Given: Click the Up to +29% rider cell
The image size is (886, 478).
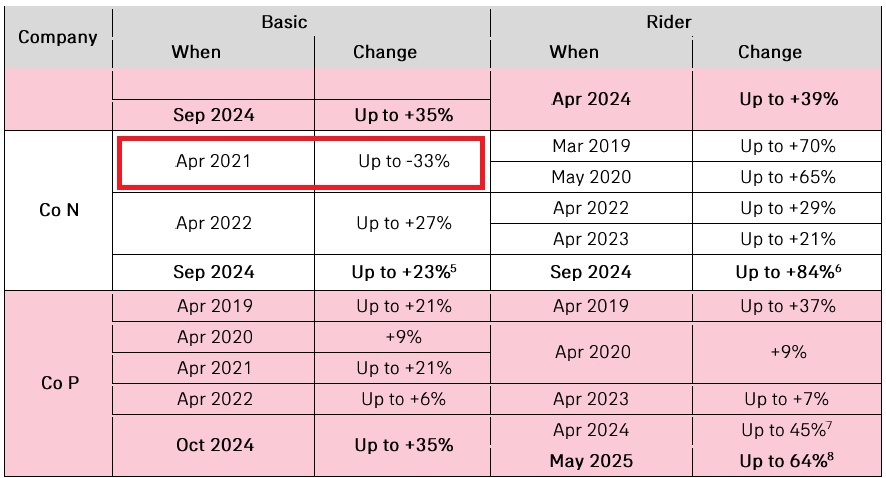Looking at the screenshot, I should tap(788, 208).
